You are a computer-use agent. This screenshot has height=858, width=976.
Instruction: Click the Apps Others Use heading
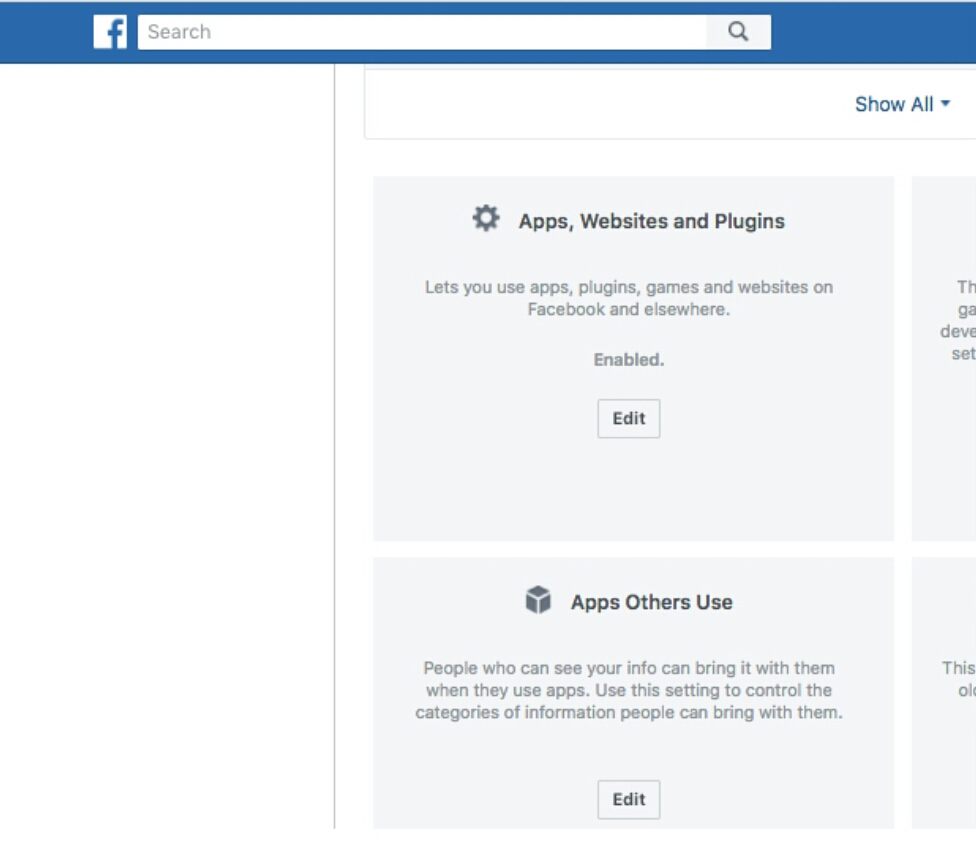coord(652,602)
